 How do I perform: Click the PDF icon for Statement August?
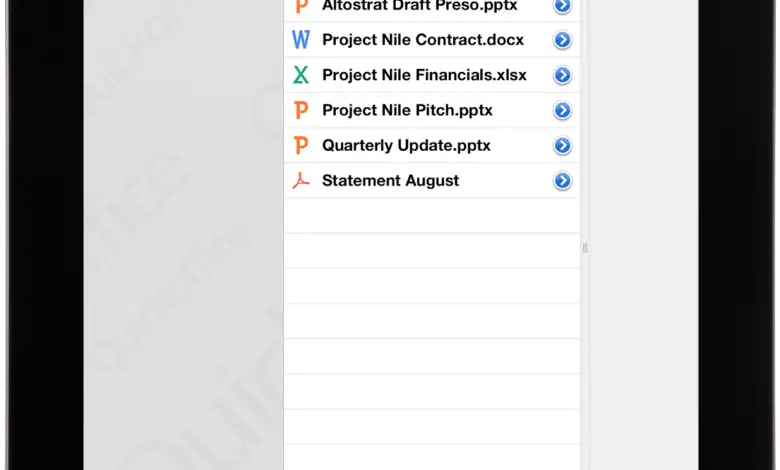point(301,181)
